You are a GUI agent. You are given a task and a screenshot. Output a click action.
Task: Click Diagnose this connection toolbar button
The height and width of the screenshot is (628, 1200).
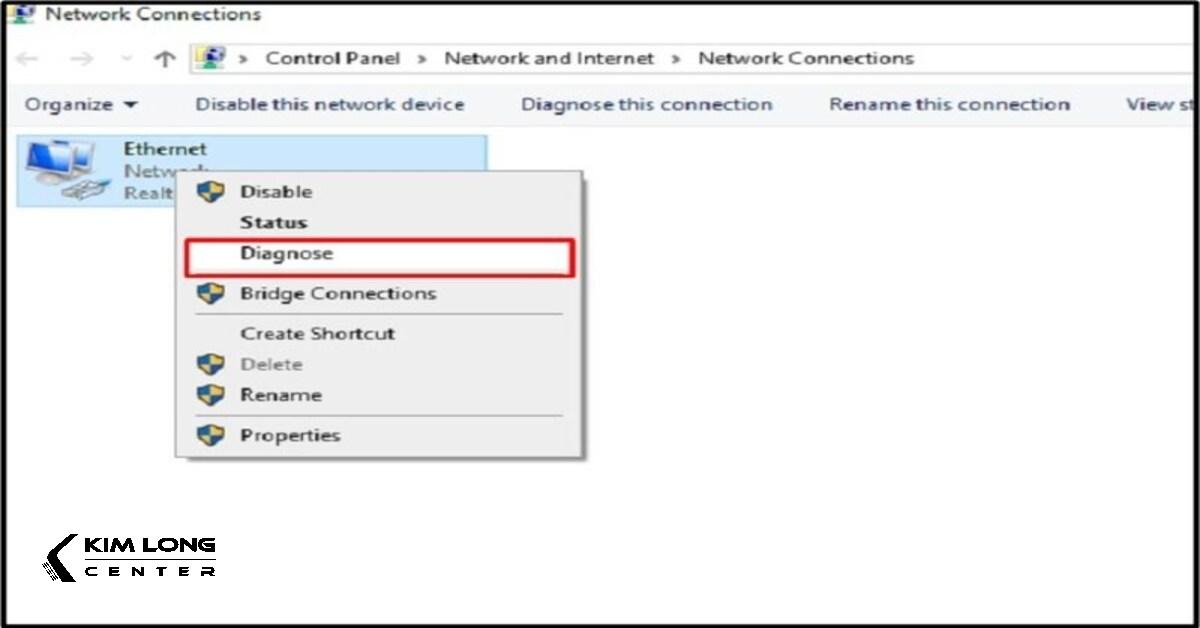646,105
